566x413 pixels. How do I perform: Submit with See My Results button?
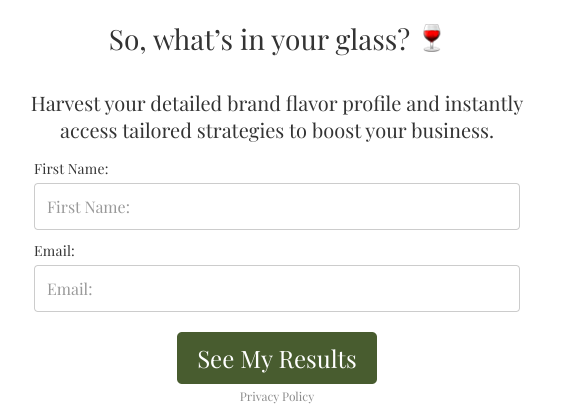277,358
